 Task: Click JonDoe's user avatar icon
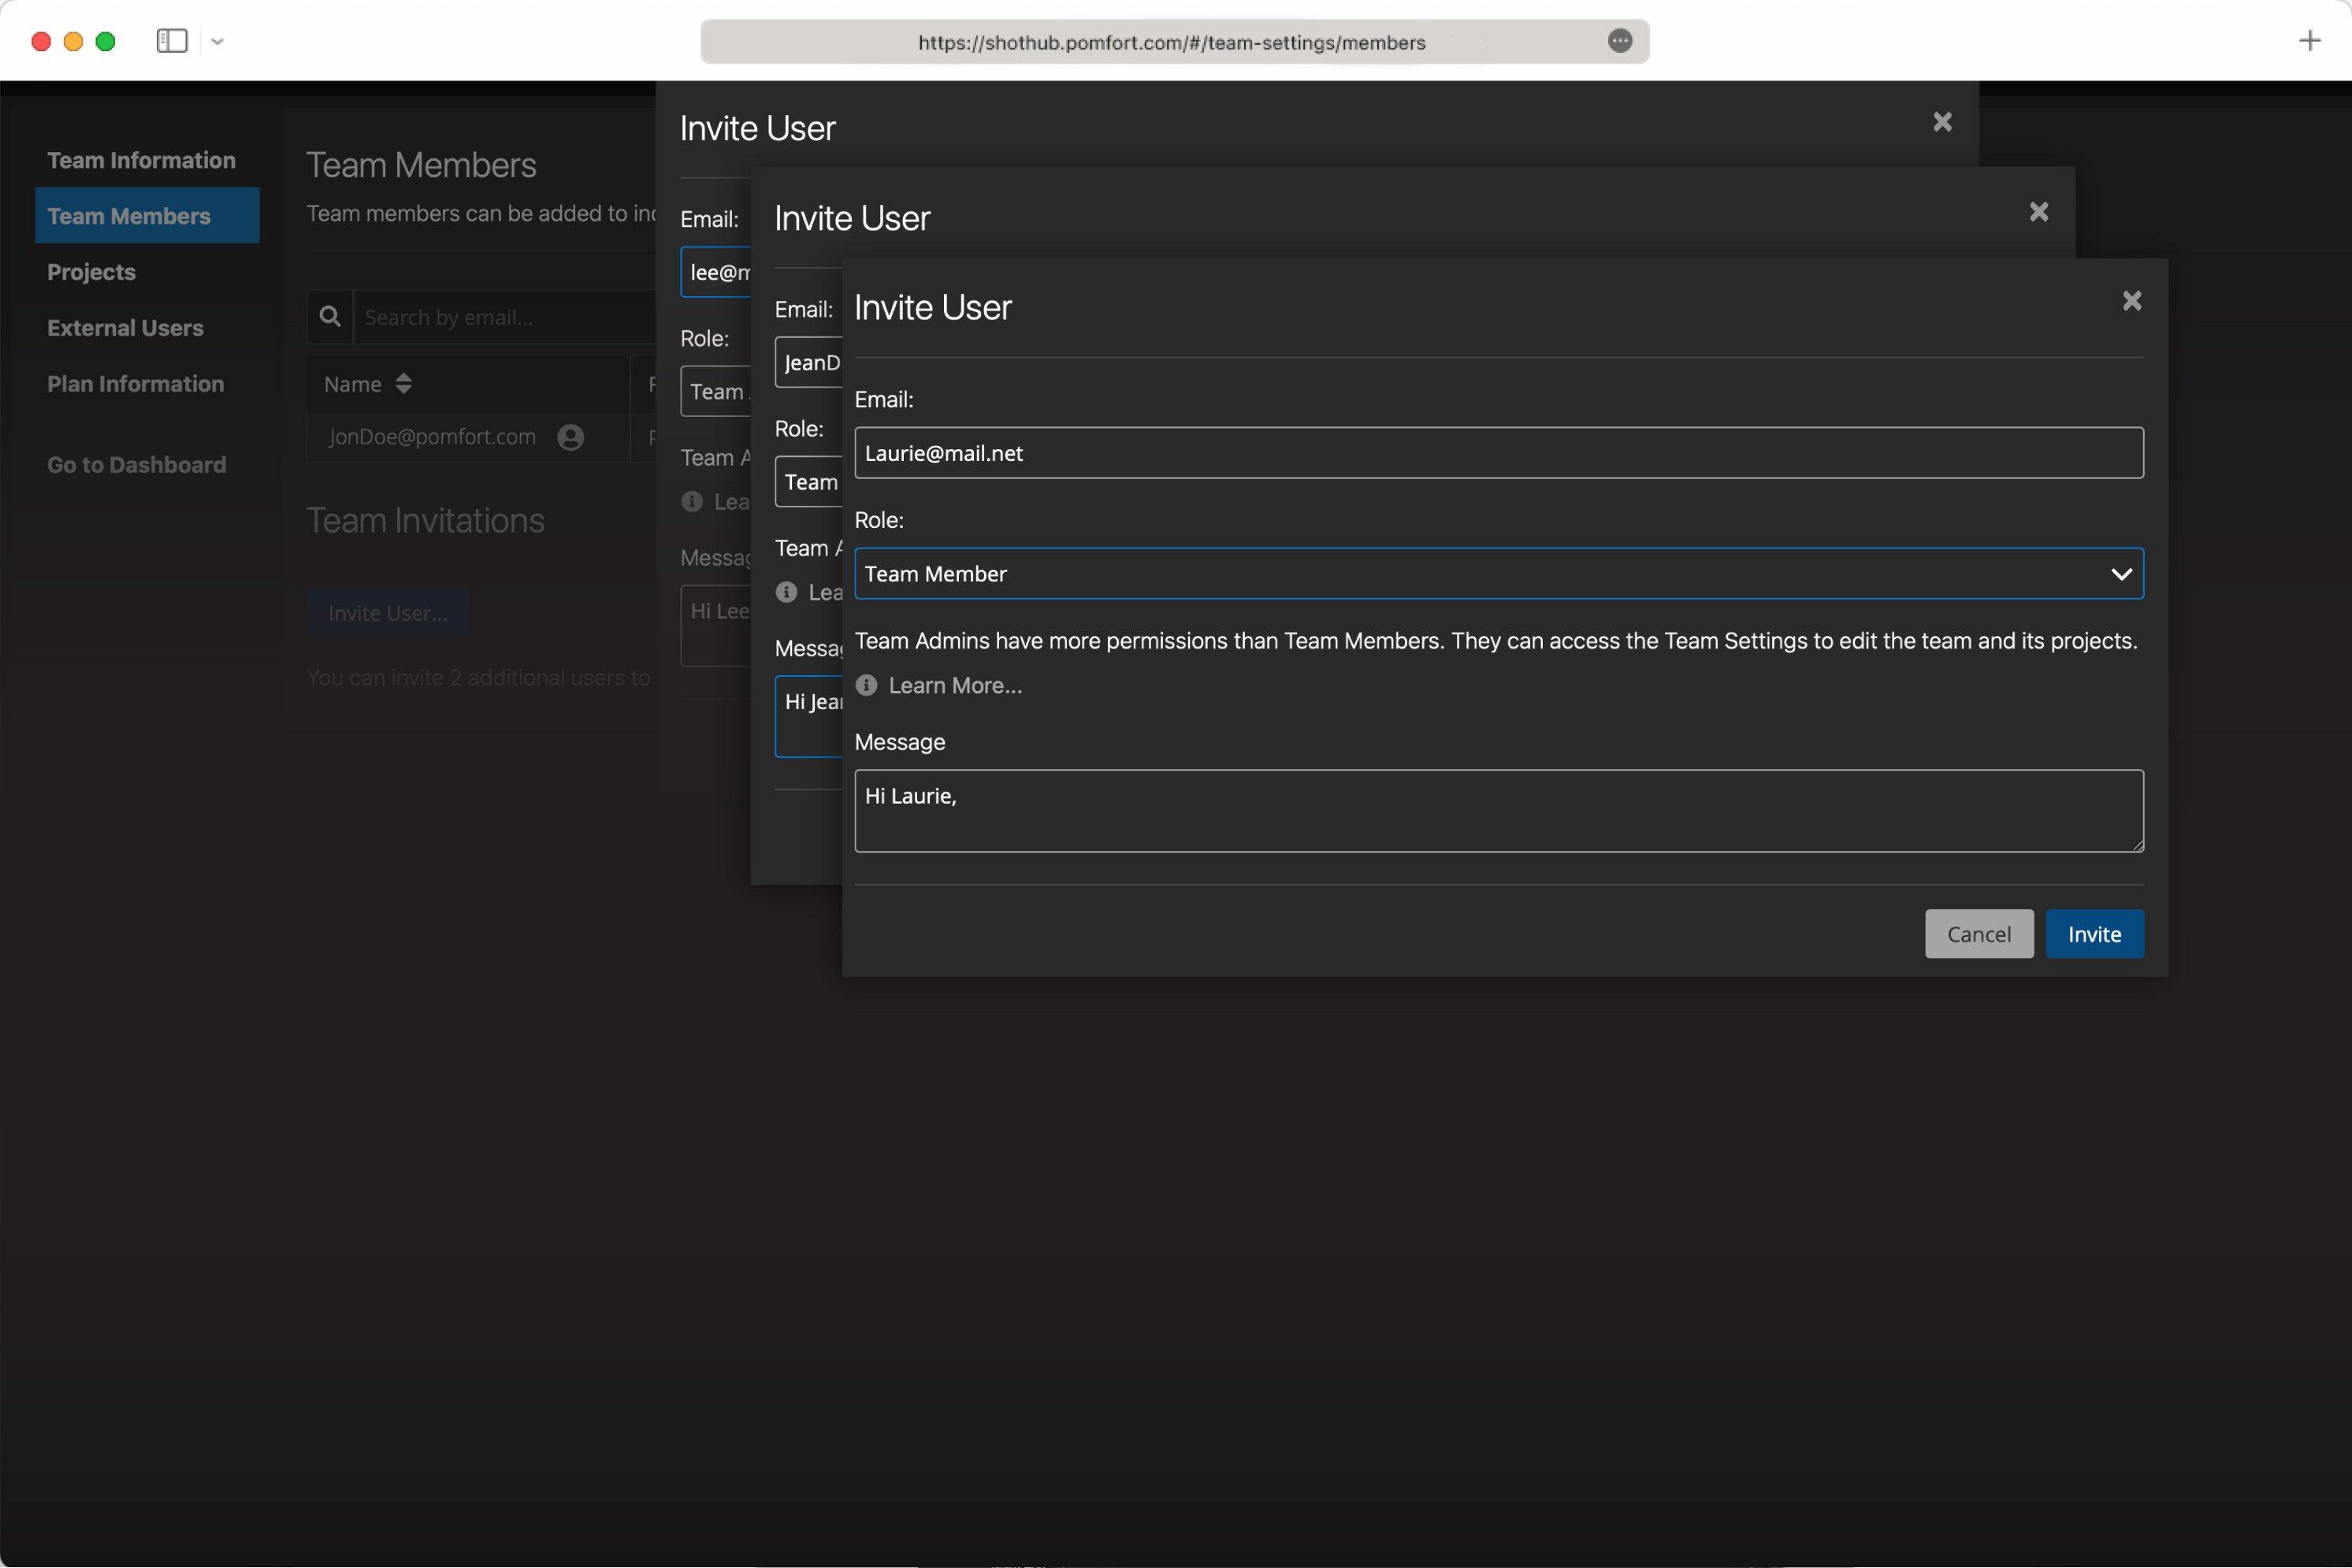[x=571, y=437]
